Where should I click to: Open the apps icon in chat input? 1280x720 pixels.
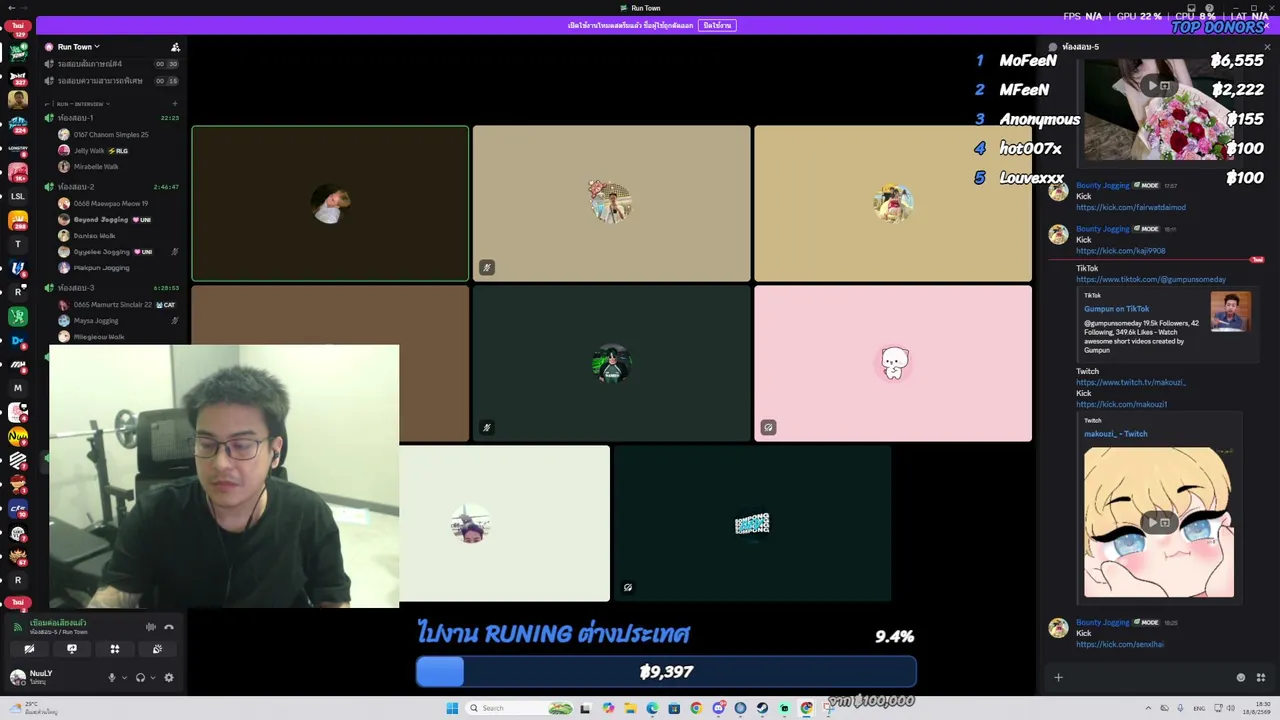[1260, 677]
